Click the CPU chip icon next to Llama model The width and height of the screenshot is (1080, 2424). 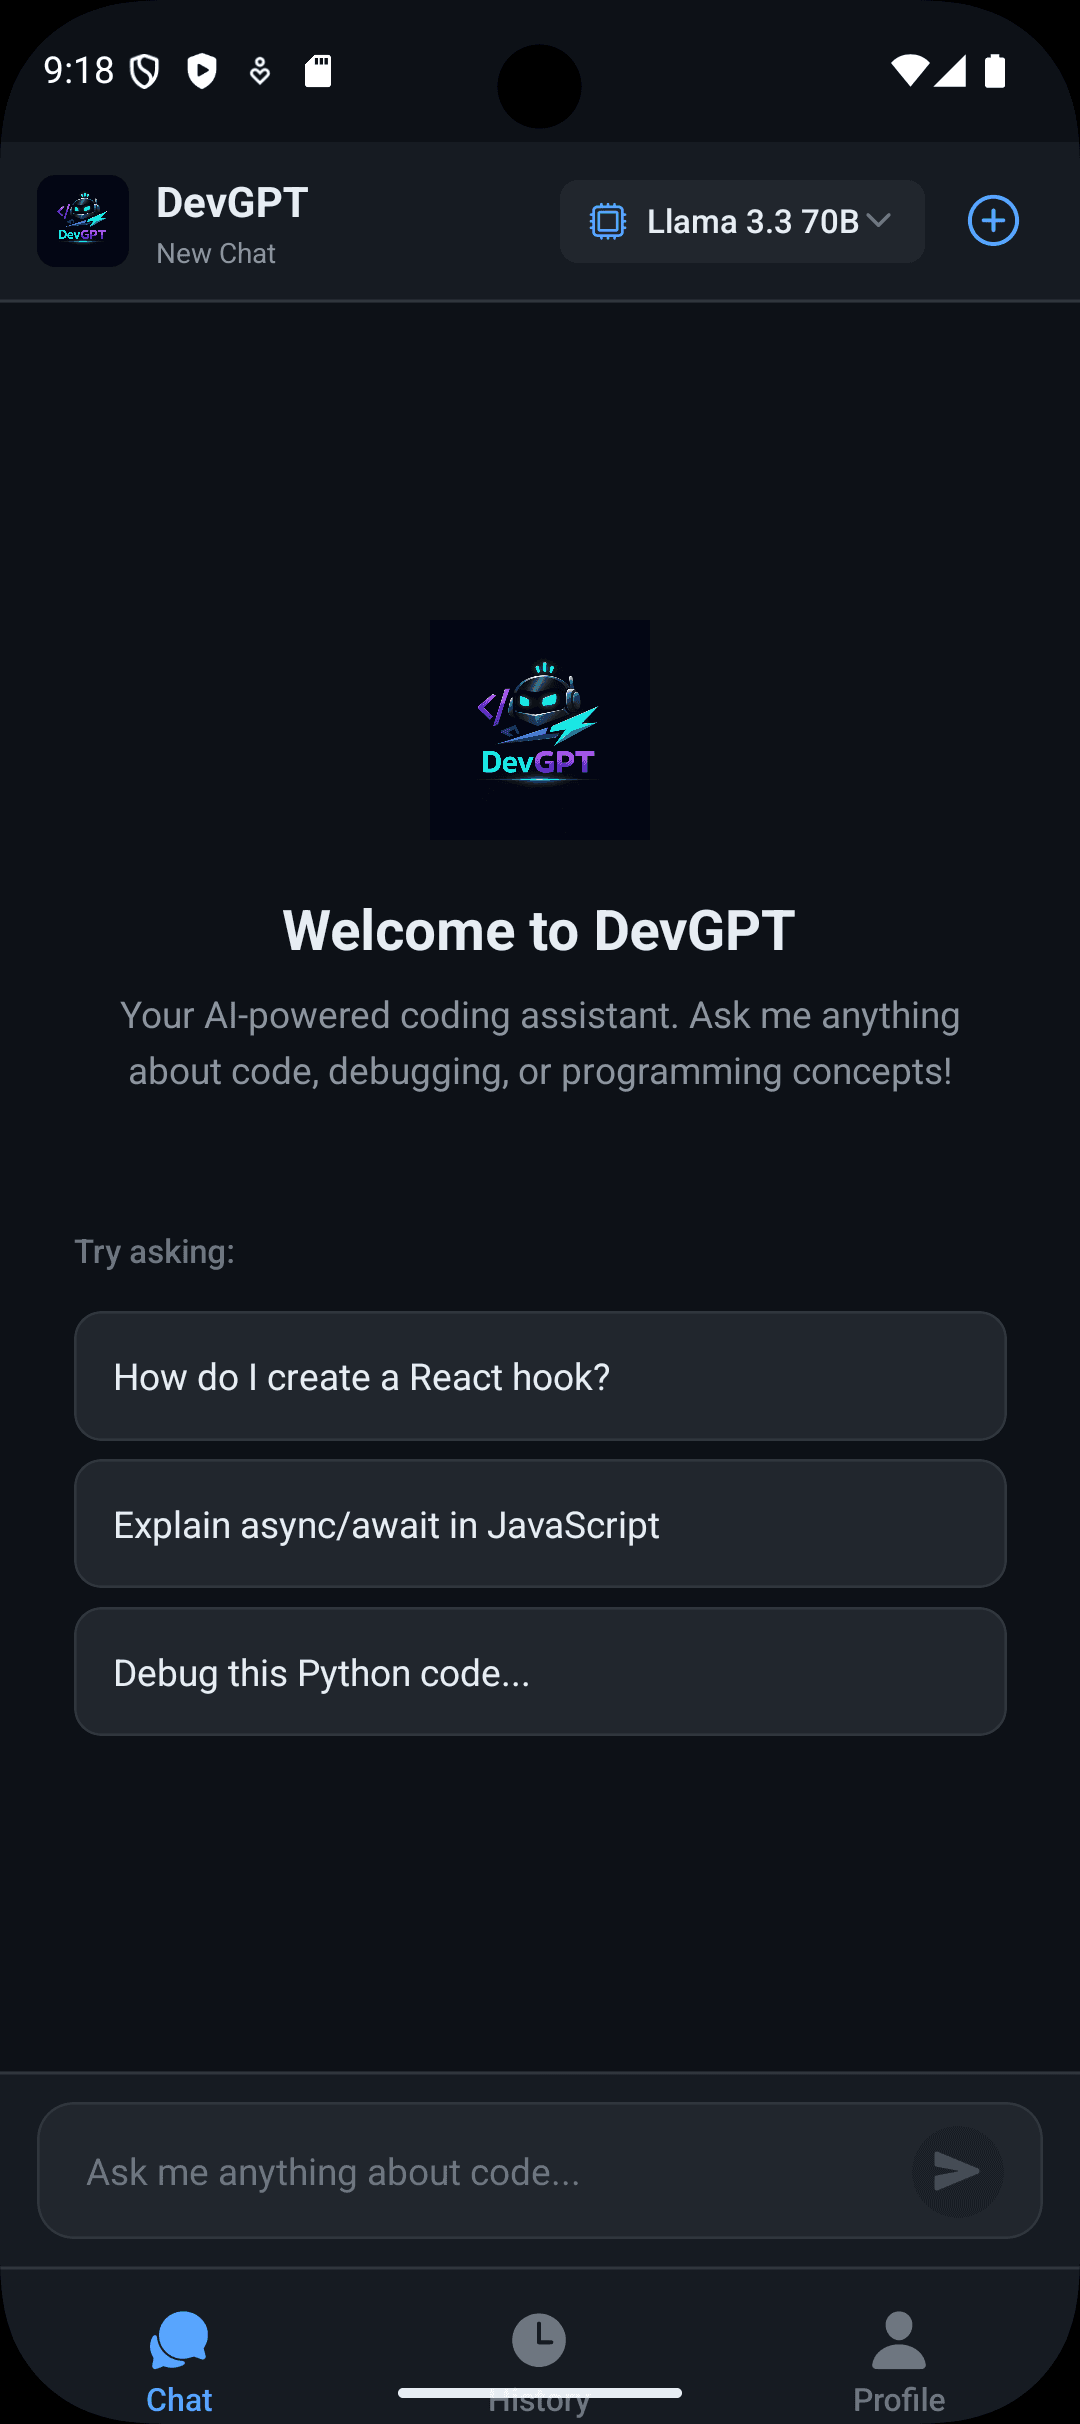pos(607,221)
